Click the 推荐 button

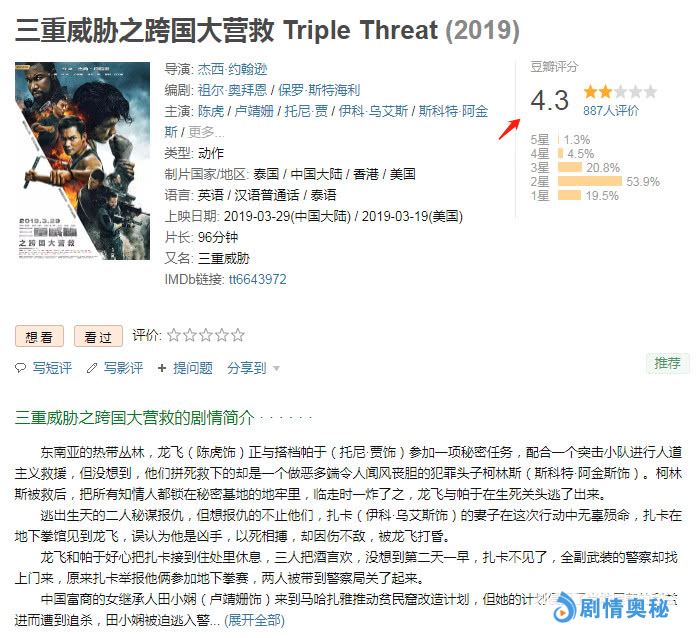click(x=667, y=364)
